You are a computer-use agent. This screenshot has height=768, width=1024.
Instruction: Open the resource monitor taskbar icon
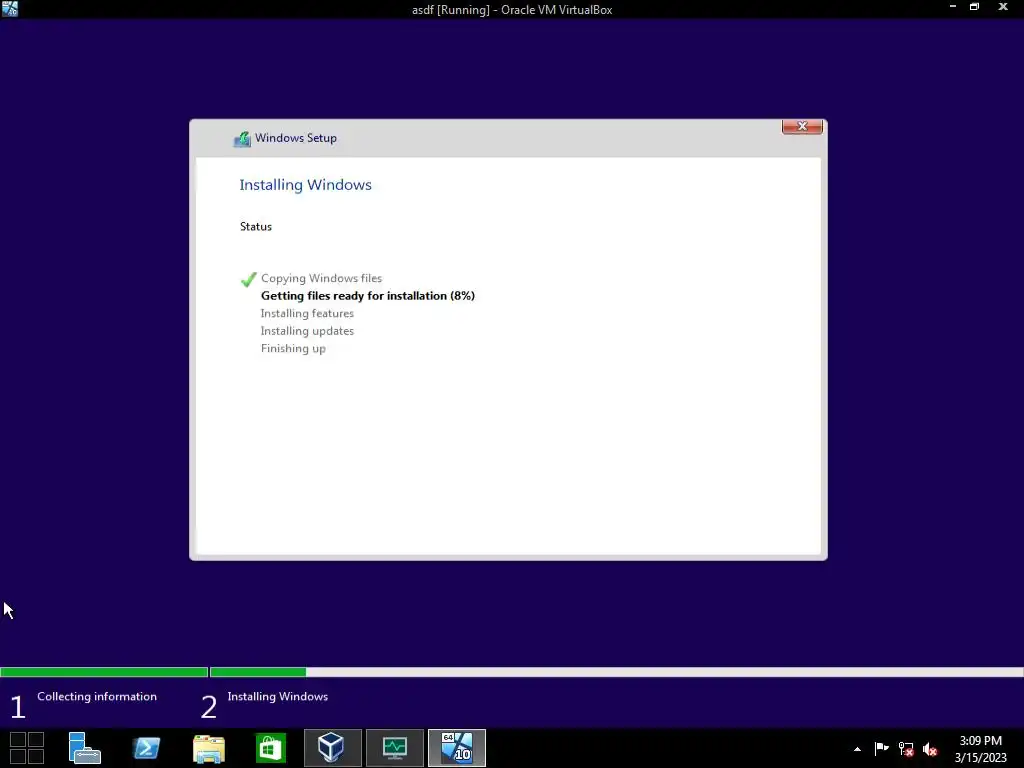tap(394, 748)
